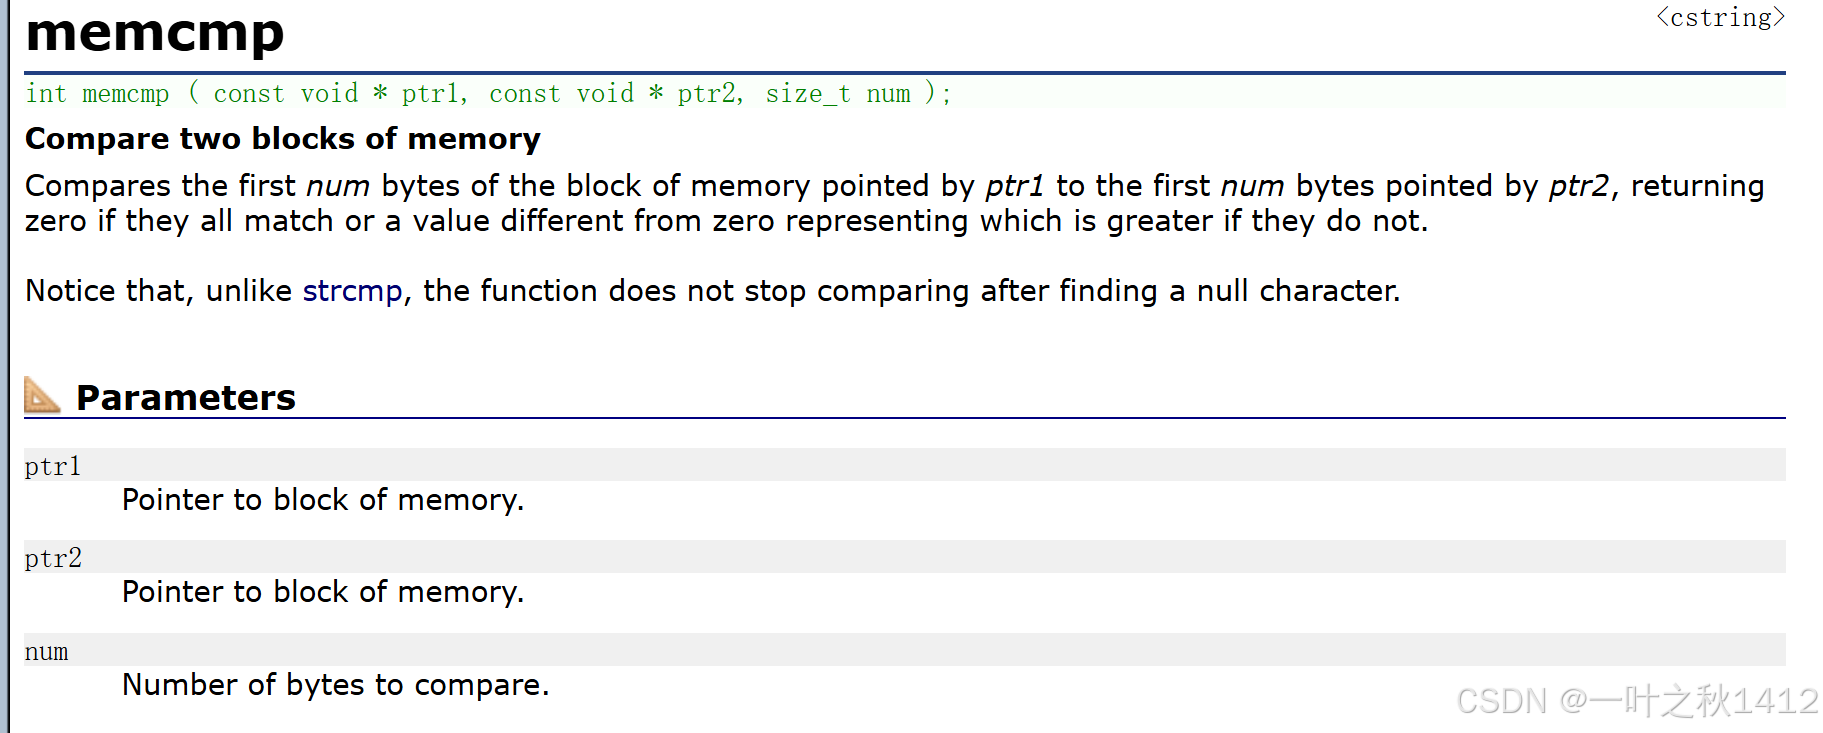Click ptr1 'Pointer to block of memory' description
This screenshot has width=1823, height=733.
point(323,500)
